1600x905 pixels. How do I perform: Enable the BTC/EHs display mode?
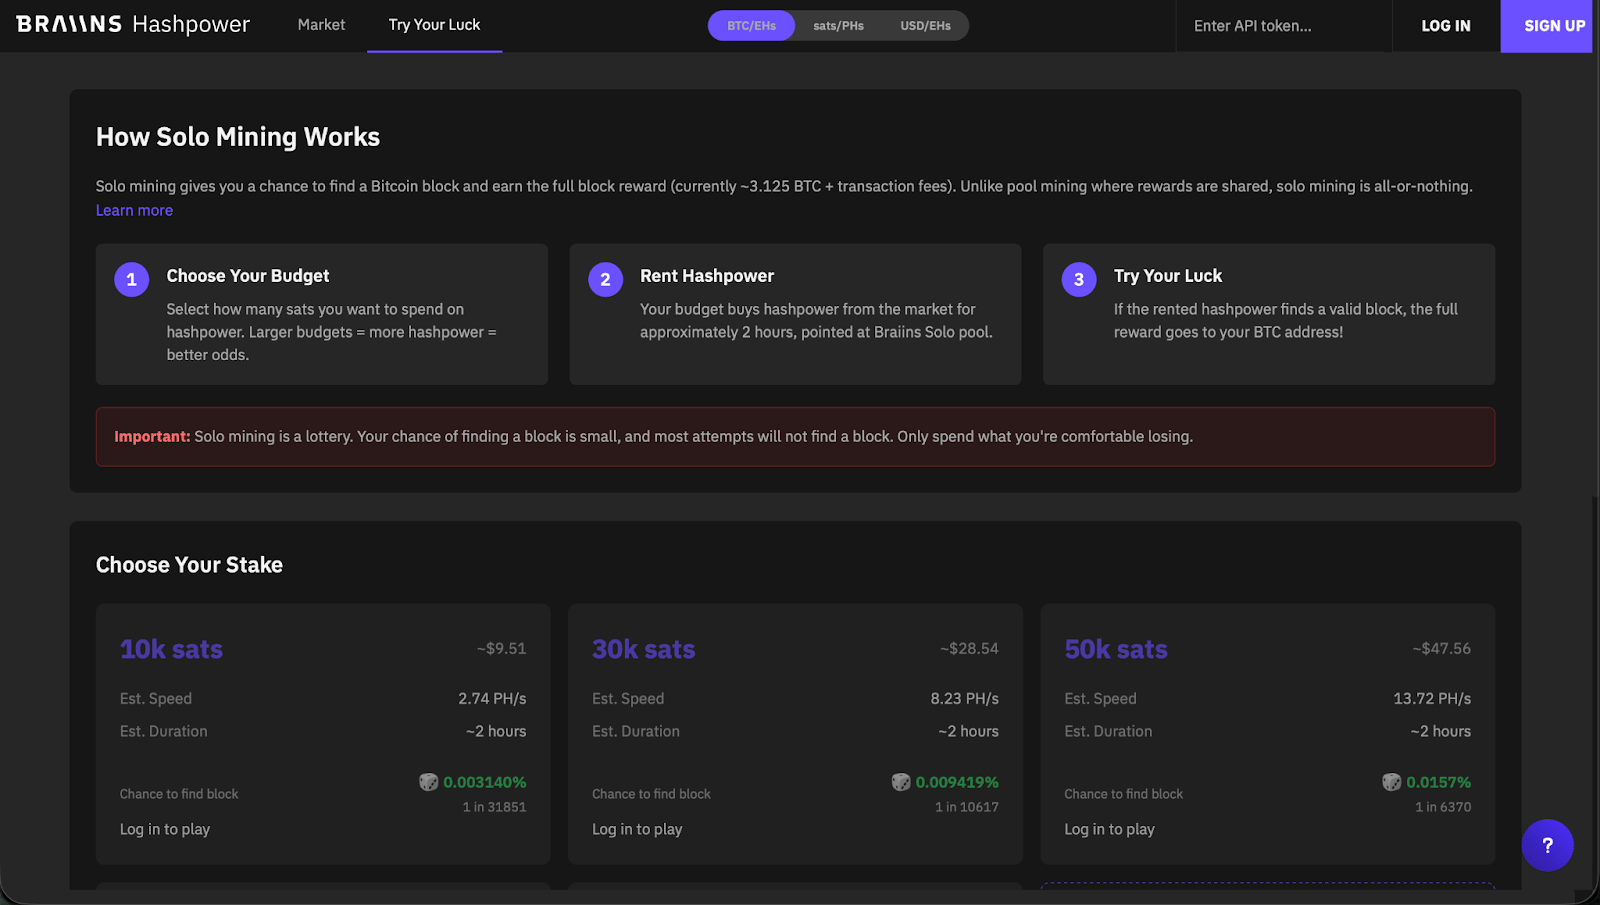751,25
